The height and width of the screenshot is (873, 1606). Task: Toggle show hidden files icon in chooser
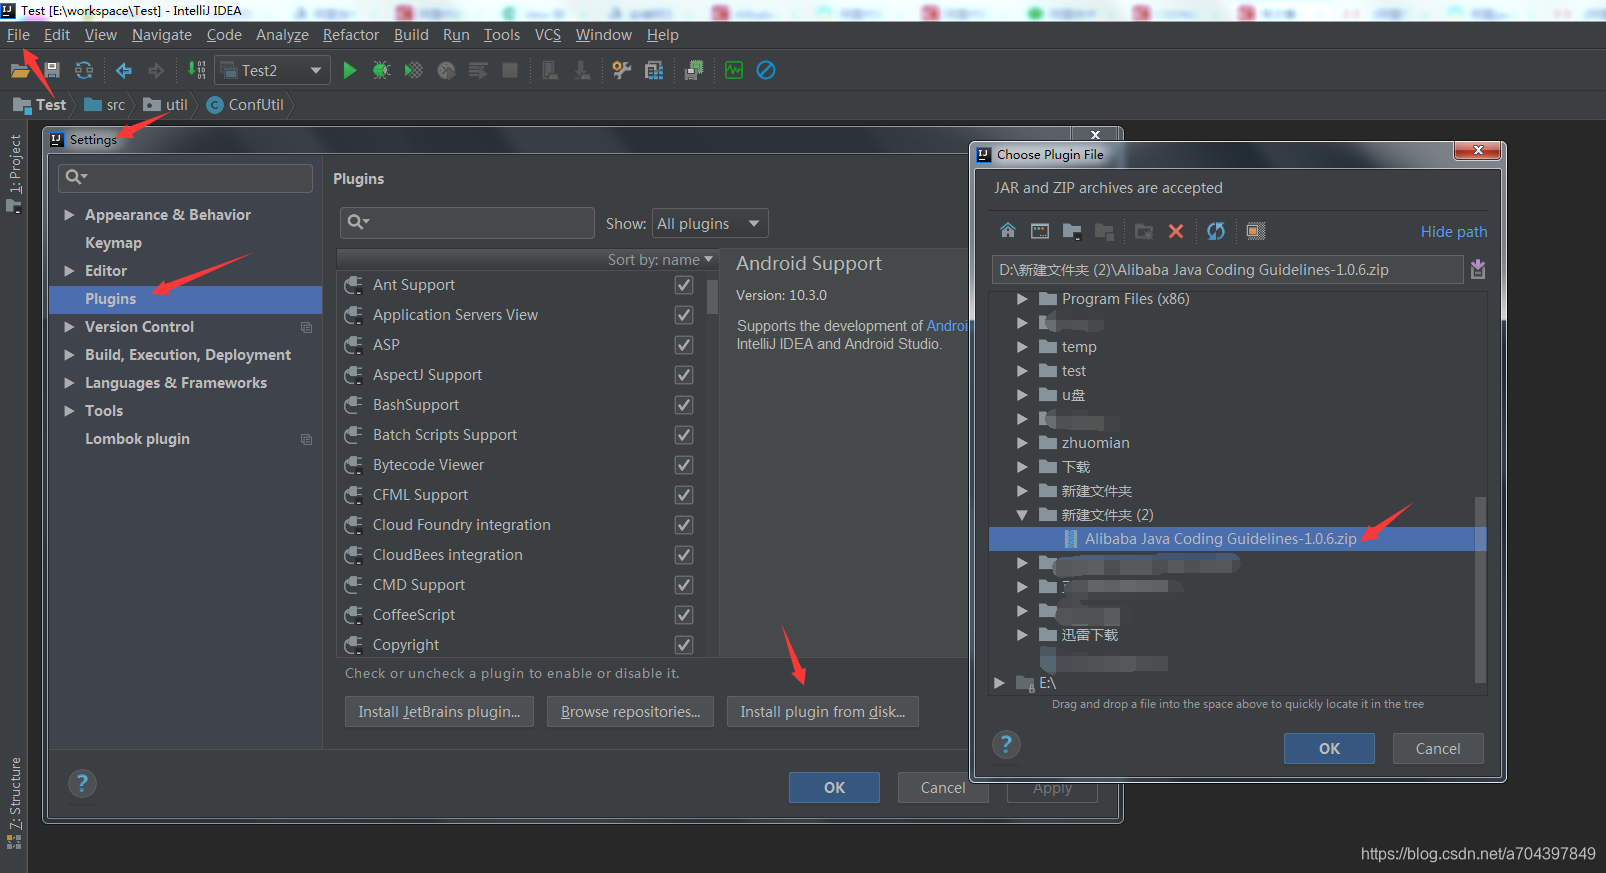(x=1256, y=231)
